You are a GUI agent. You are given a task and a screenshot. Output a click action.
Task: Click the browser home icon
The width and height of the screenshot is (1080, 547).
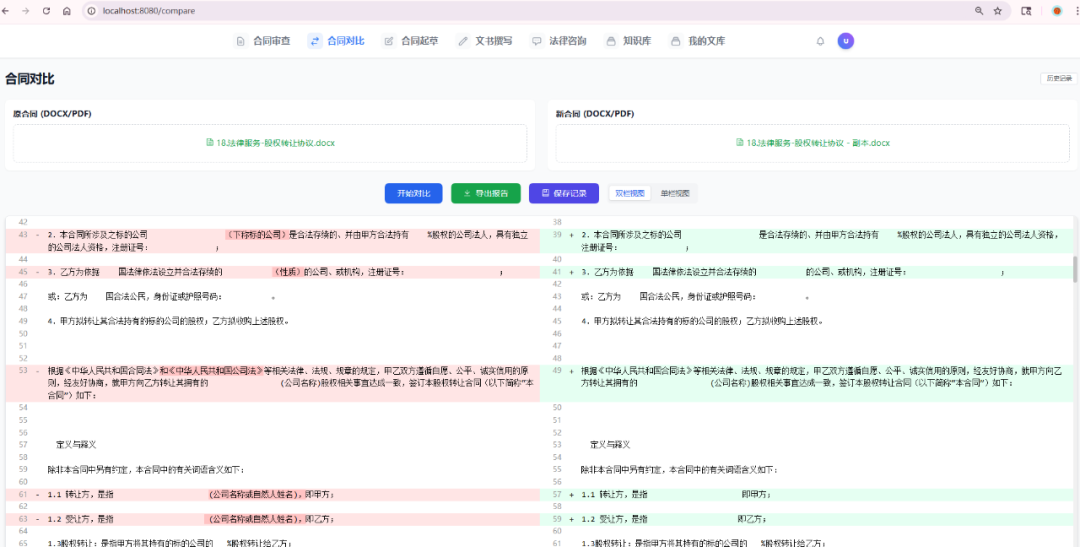pos(66,11)
